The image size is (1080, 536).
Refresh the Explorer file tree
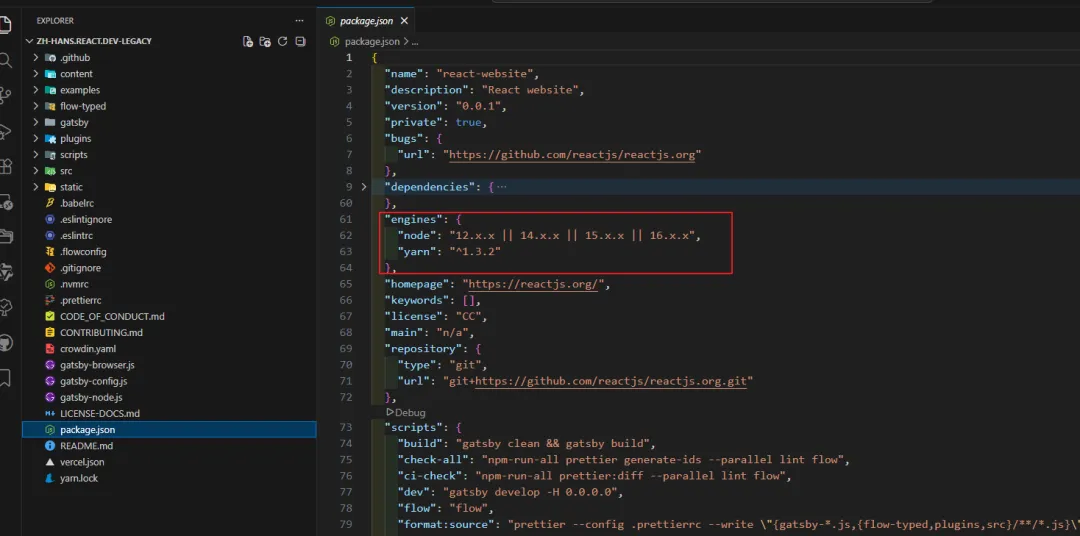[x=282, y=41]
